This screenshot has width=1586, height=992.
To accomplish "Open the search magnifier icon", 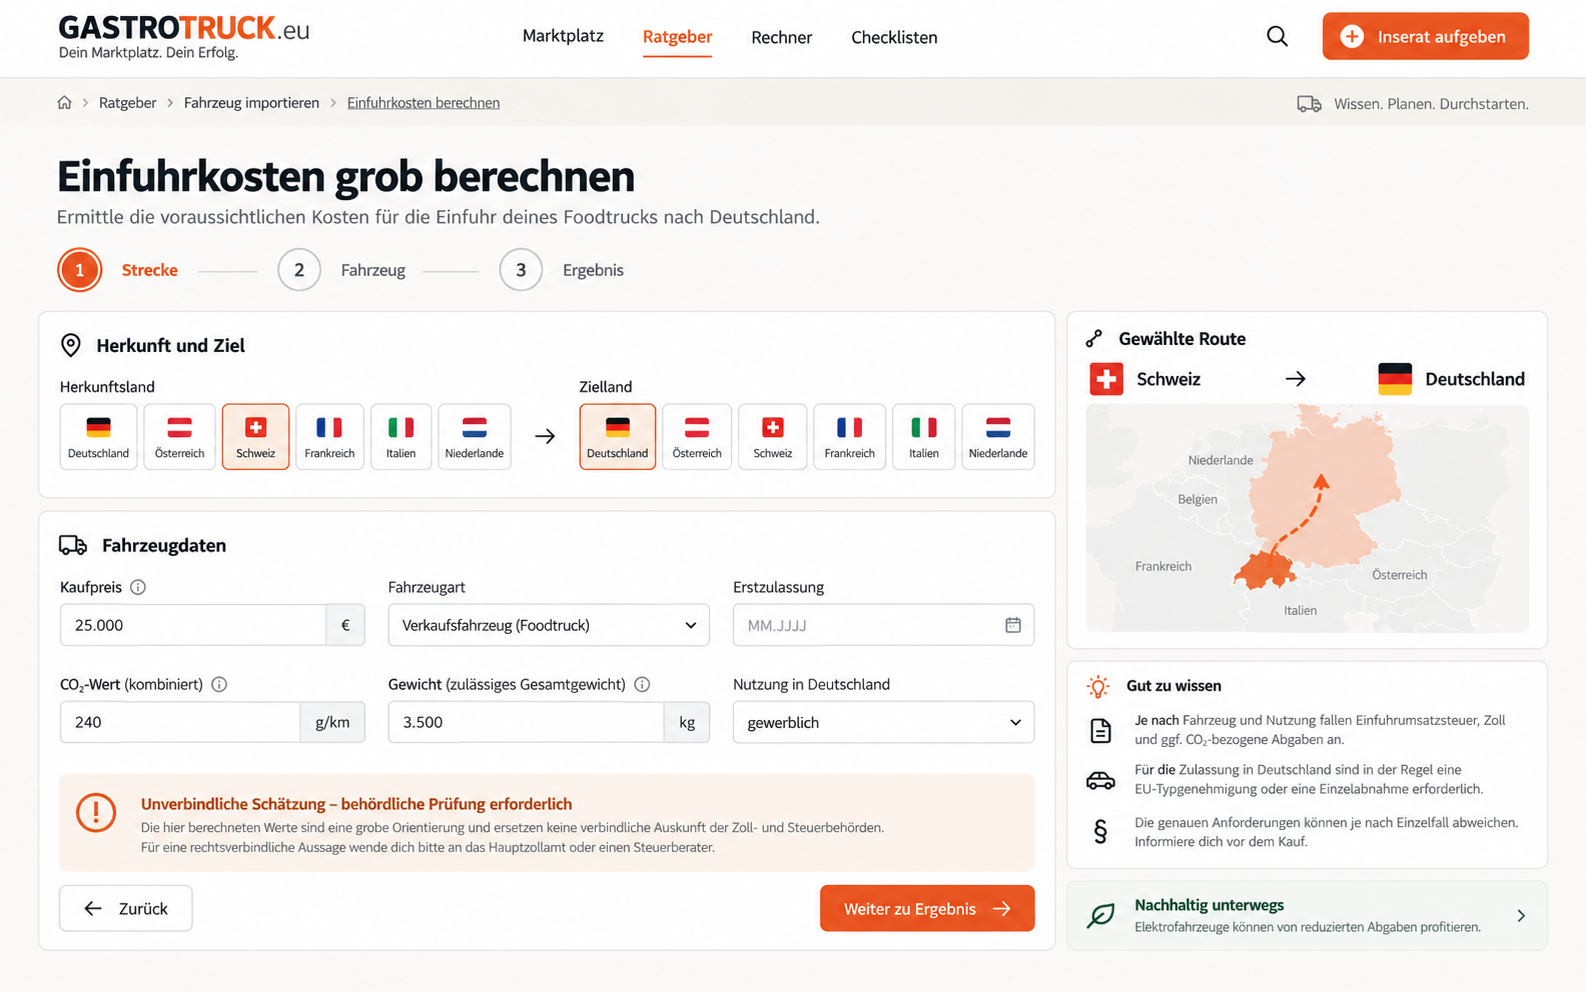I will tap(1277, 37).
